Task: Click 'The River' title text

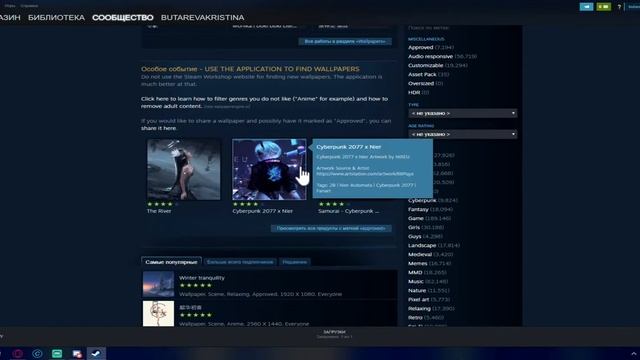Action: (x=159, y=211)
